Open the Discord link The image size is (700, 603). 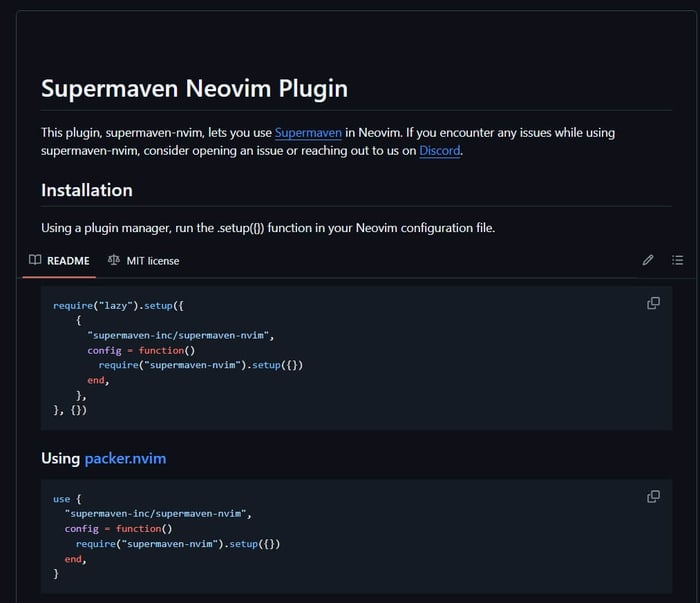point(440,150)
